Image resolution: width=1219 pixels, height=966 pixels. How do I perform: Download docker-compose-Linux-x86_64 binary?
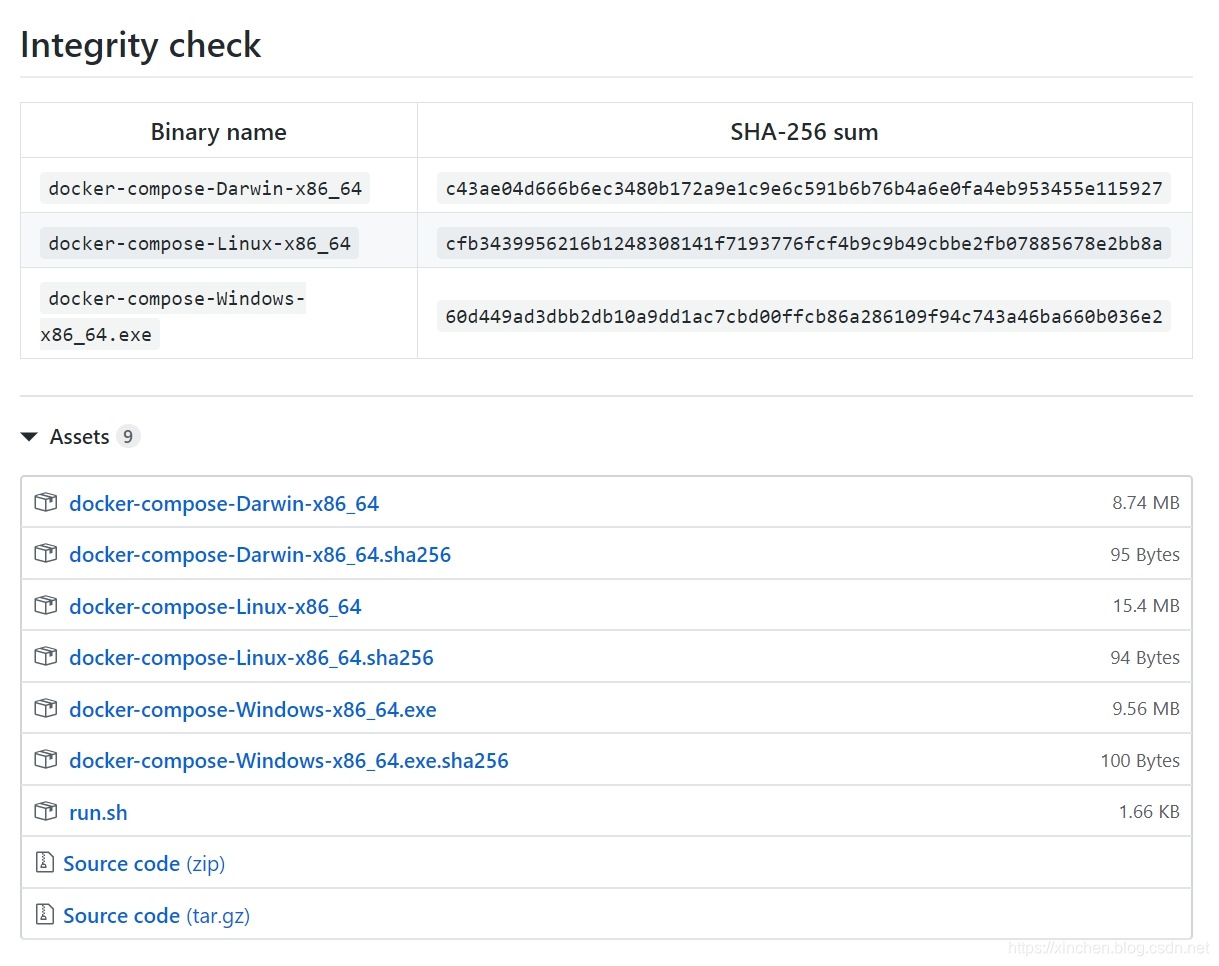pos(215,606)
